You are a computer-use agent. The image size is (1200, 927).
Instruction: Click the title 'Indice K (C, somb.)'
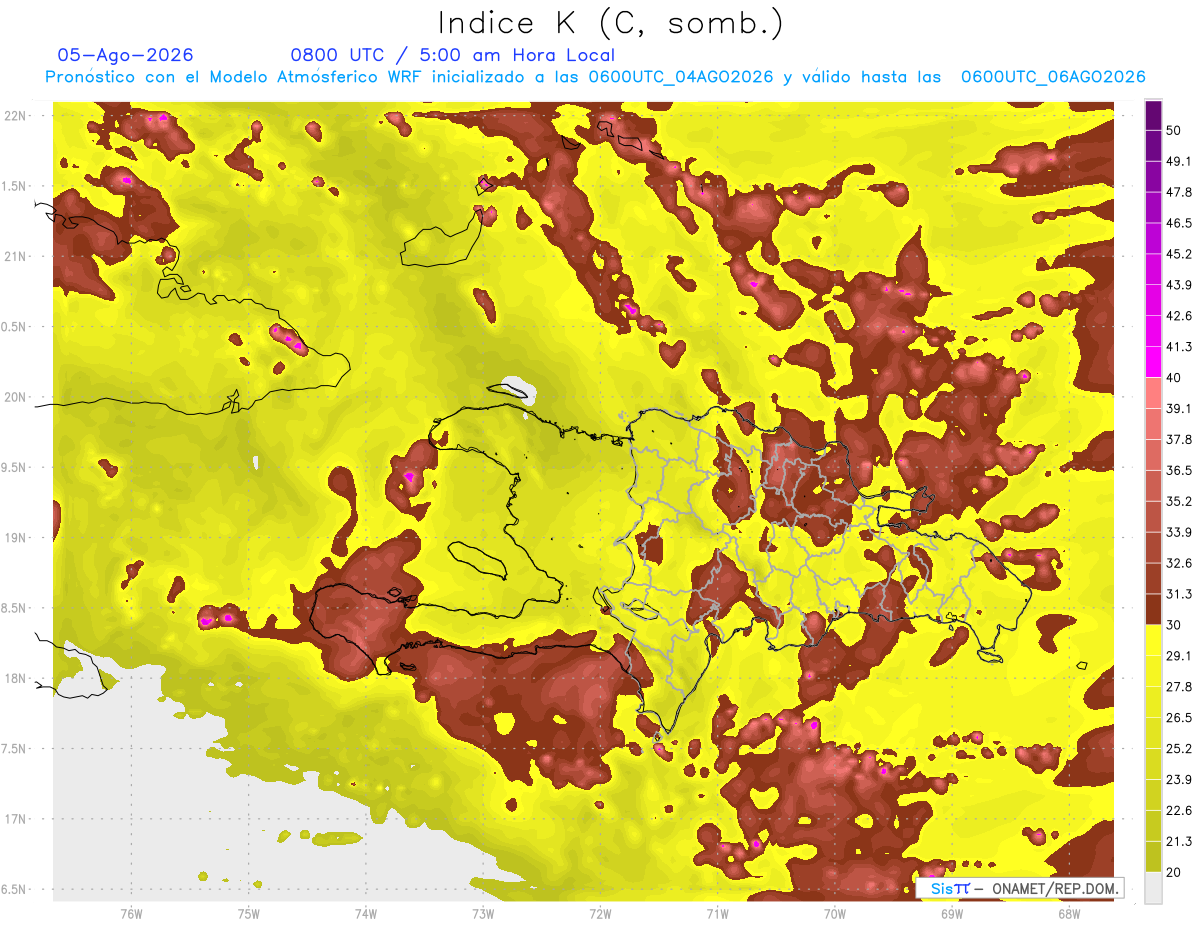coord(610,23)
